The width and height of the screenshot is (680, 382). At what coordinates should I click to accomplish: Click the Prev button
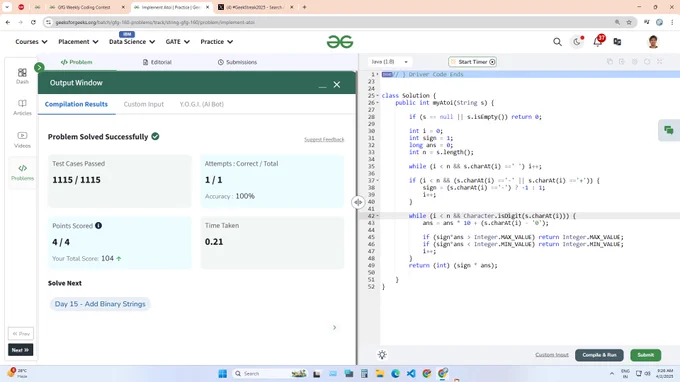21,334
